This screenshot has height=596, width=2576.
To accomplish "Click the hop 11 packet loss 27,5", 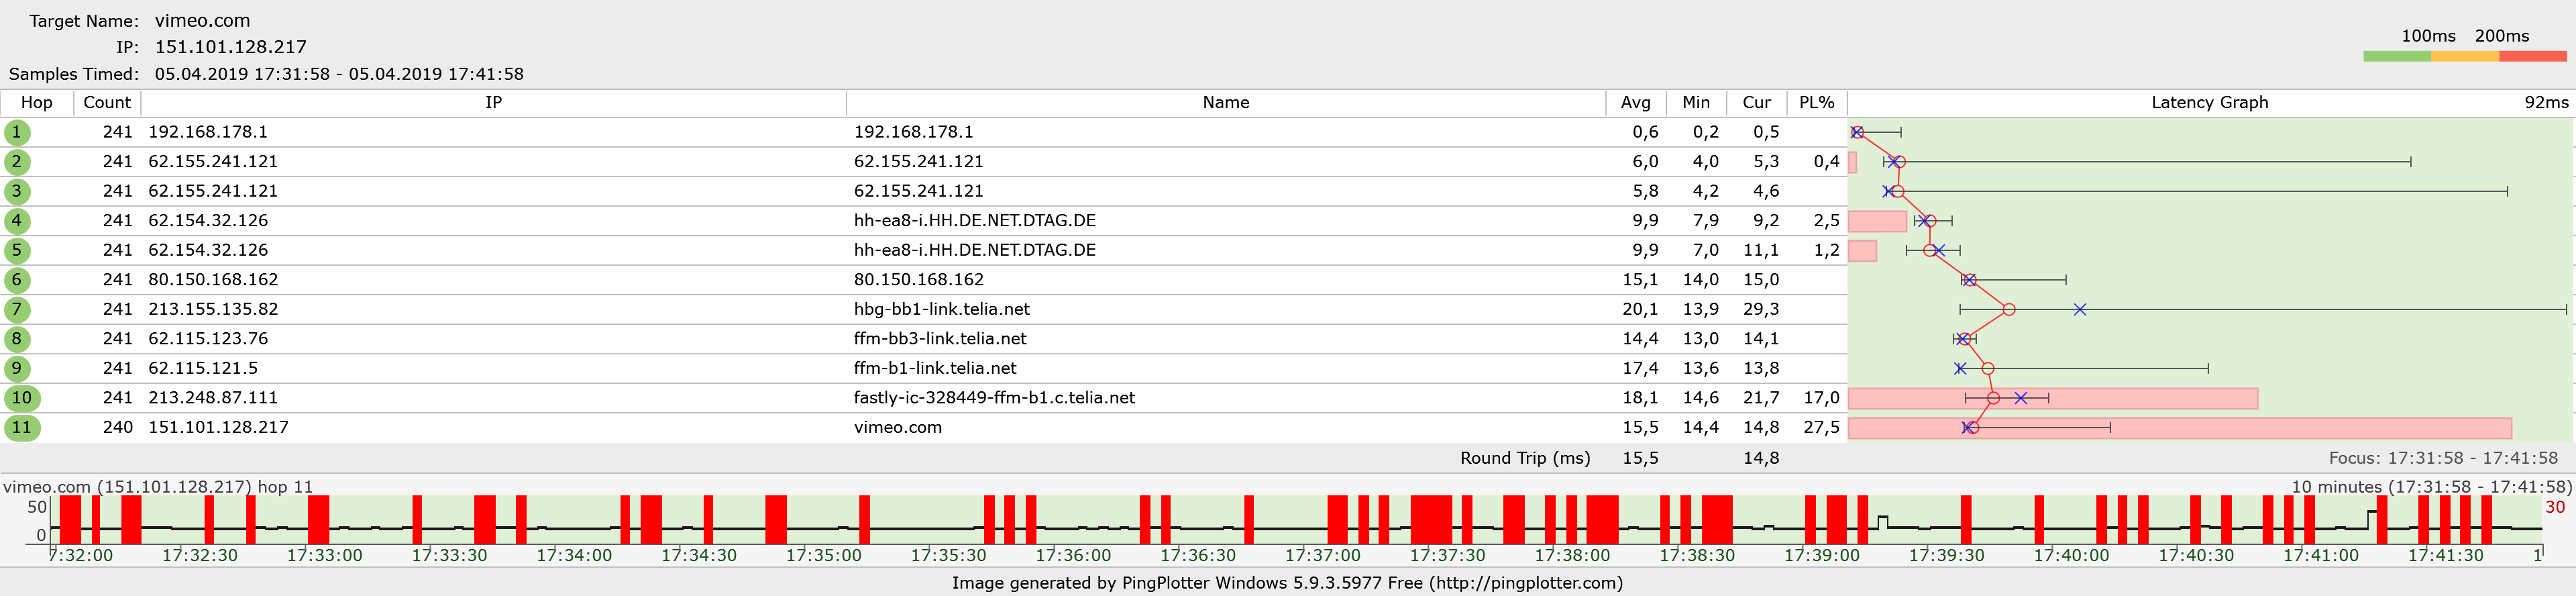I will (1821, 427).
